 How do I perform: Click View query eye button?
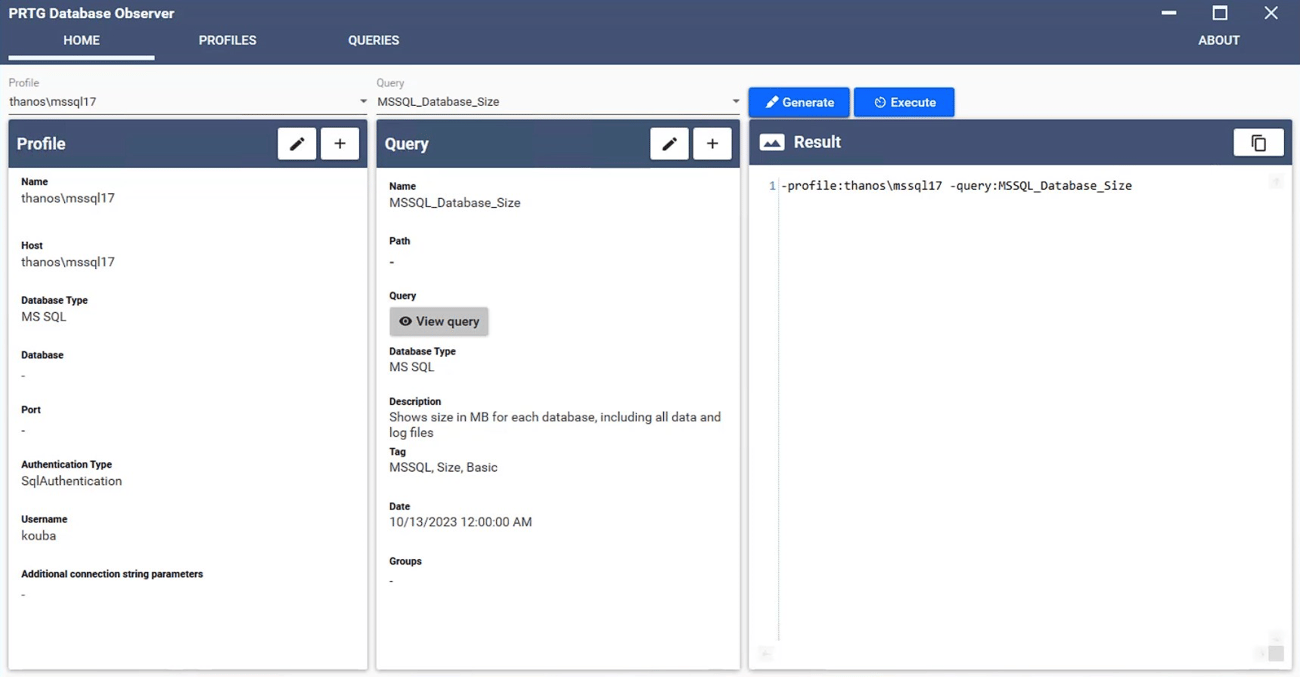[439, 321]
